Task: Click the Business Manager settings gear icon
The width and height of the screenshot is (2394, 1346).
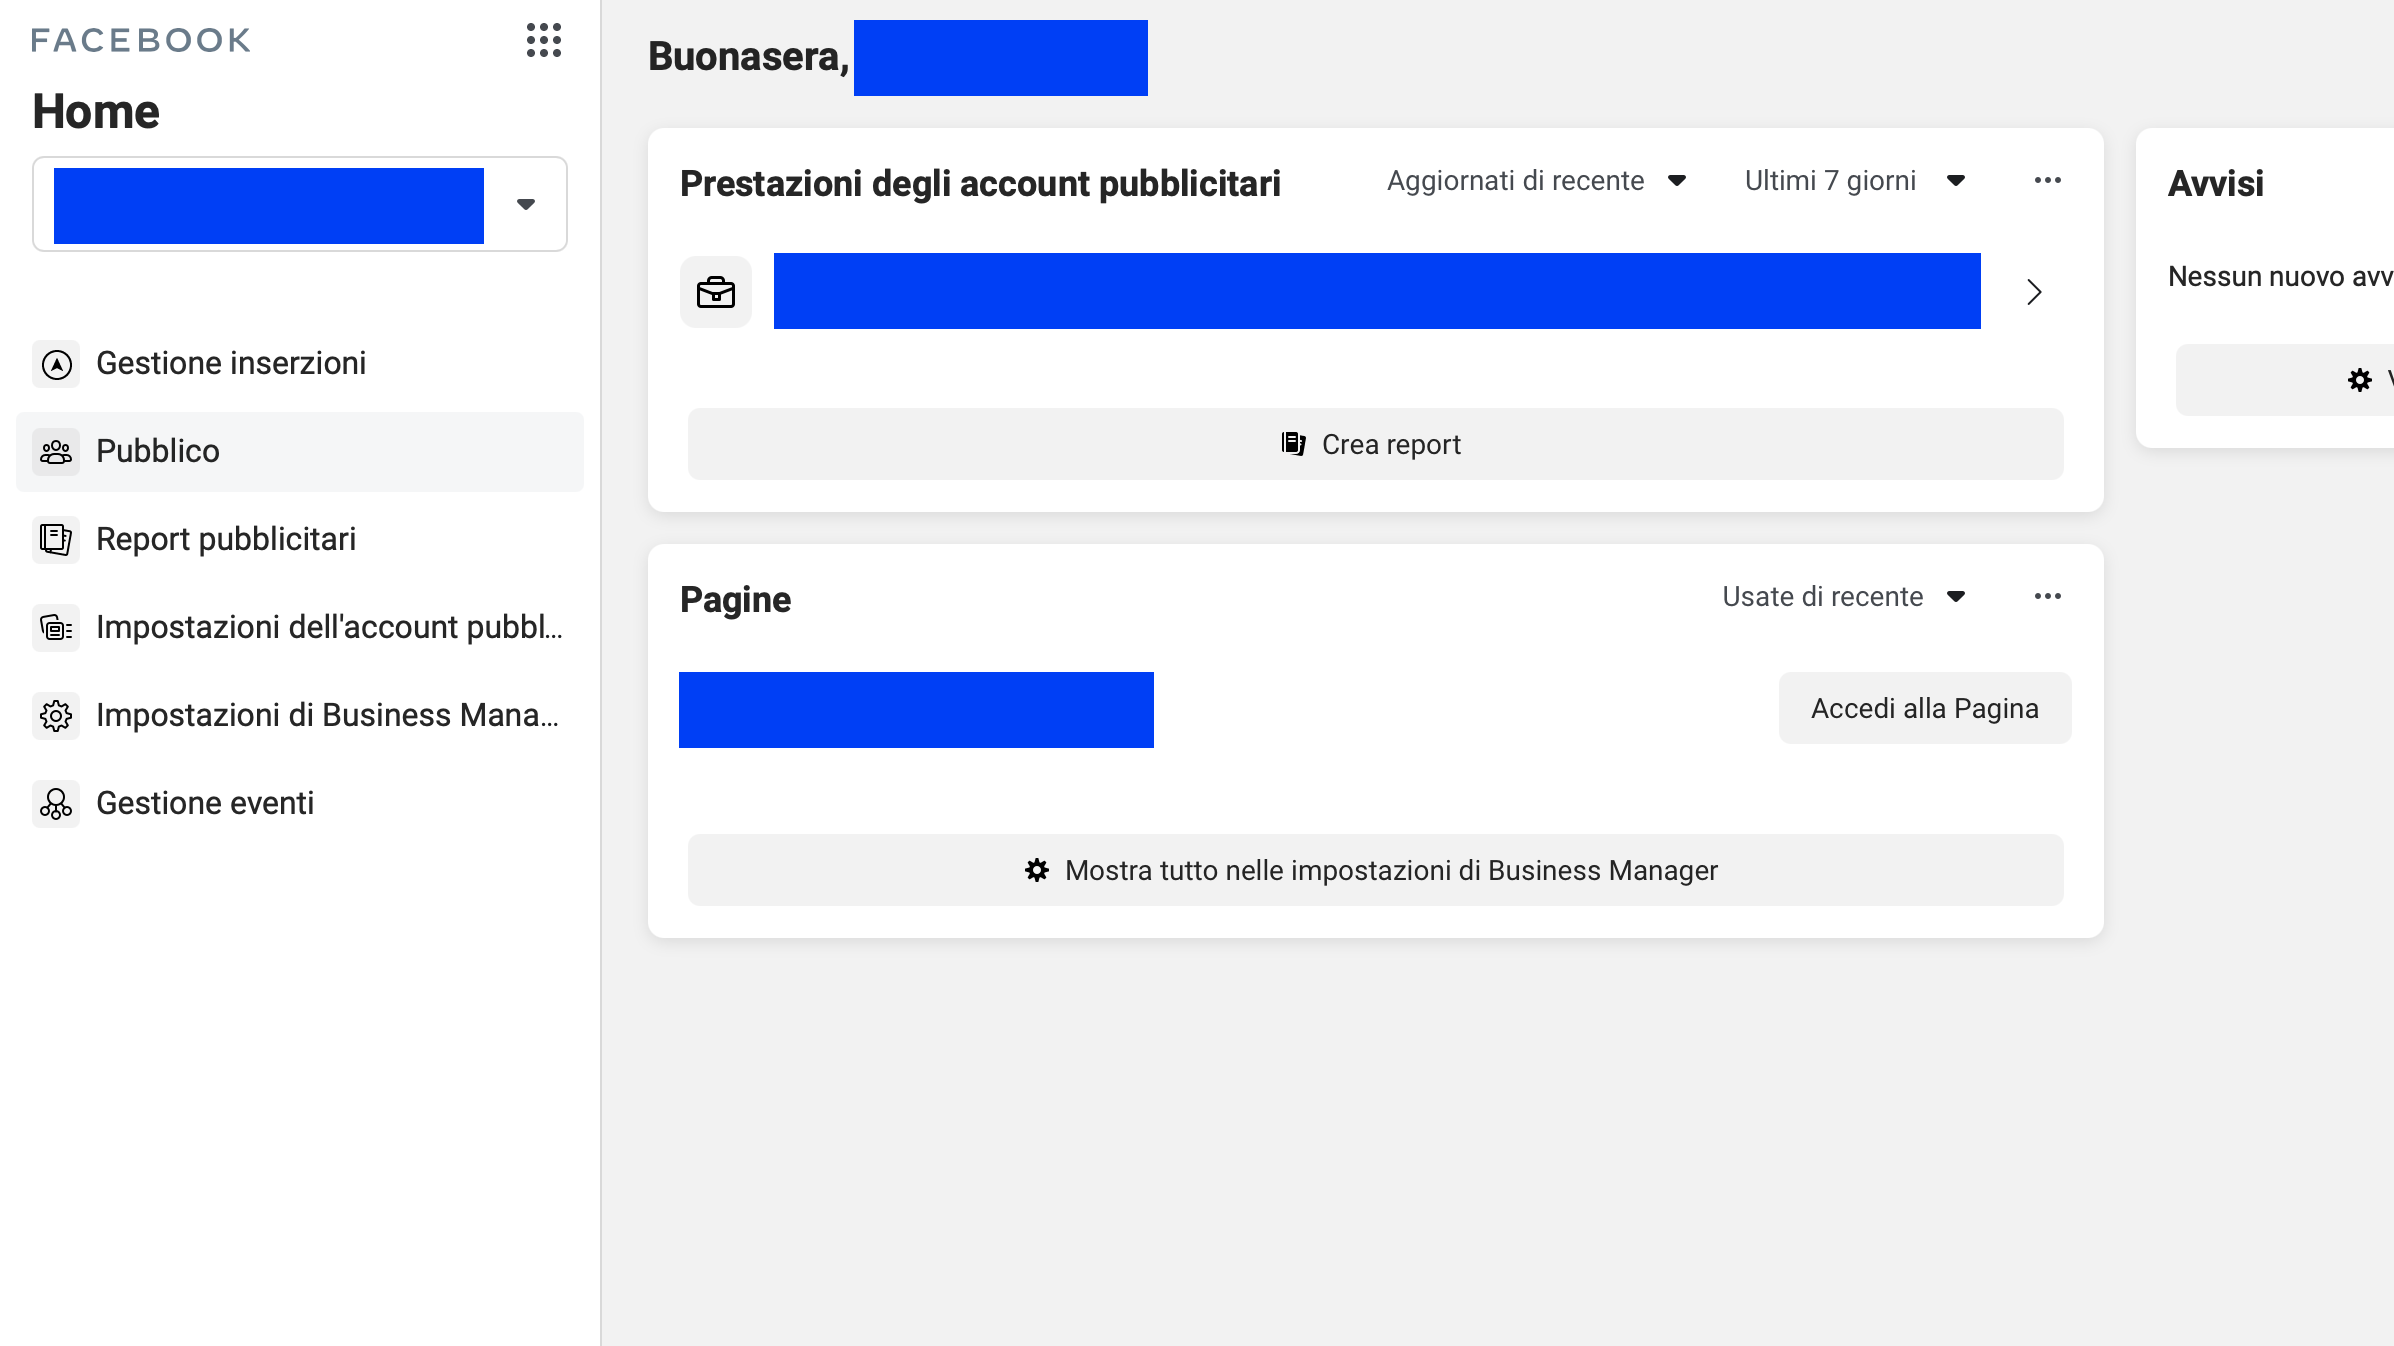Action: pos(57,716)
